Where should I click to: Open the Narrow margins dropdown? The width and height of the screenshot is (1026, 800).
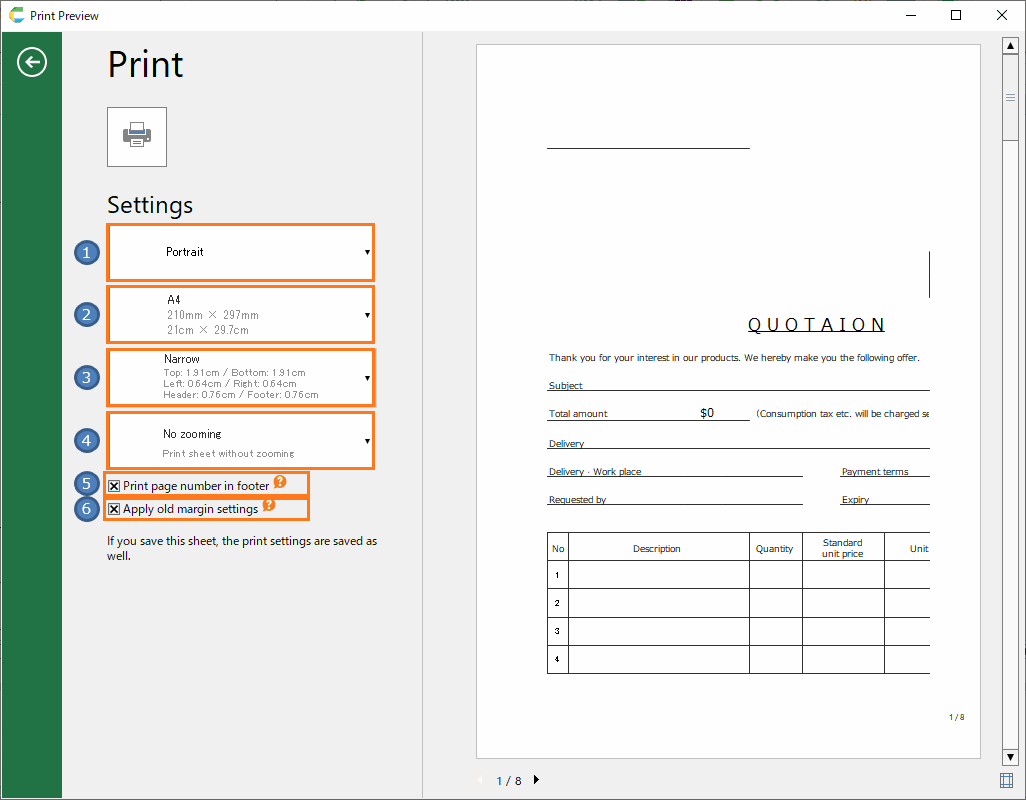pos(240,377)
